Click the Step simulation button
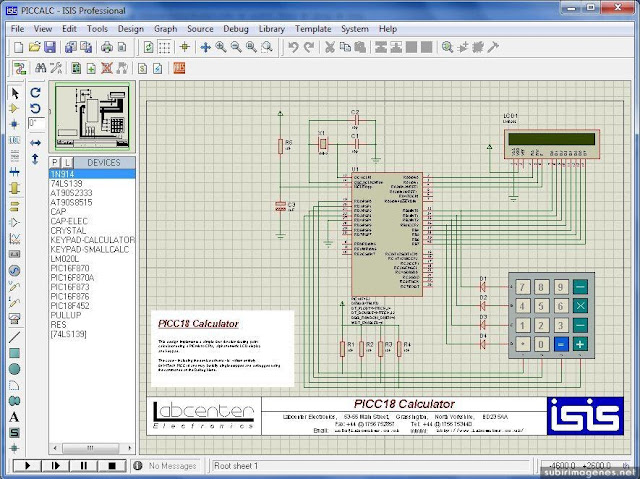The image size is (640, 479). 56,466
